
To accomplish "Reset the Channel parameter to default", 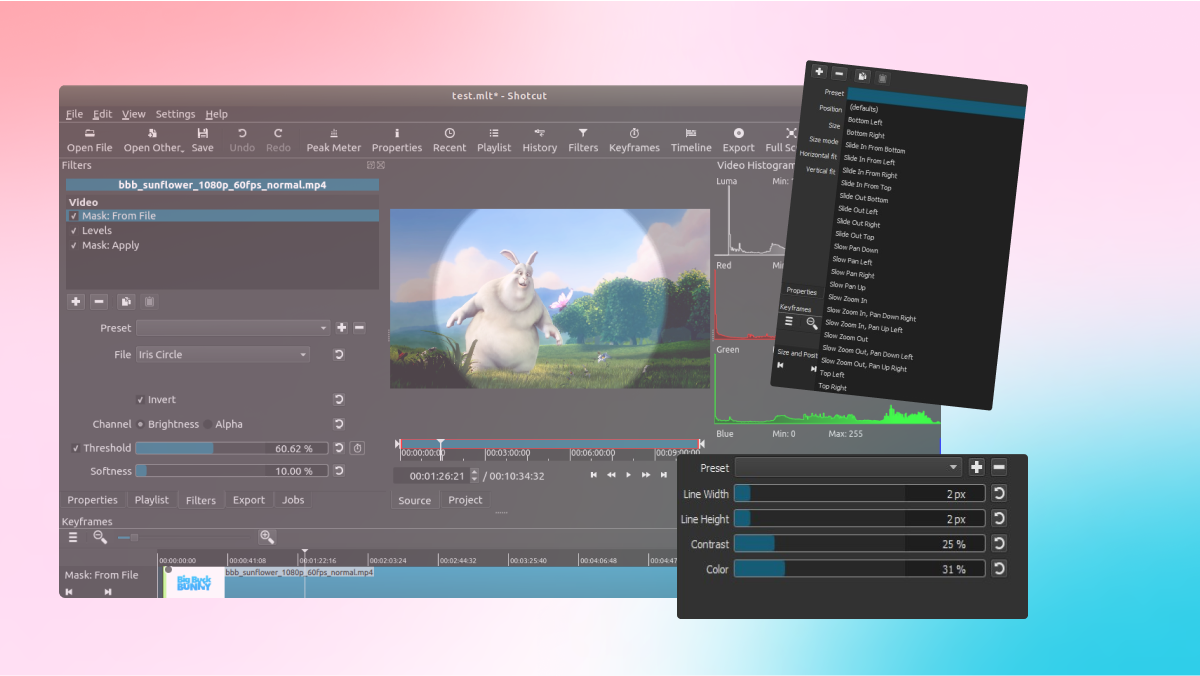I will pyautogui.click(x=339, y=424).
